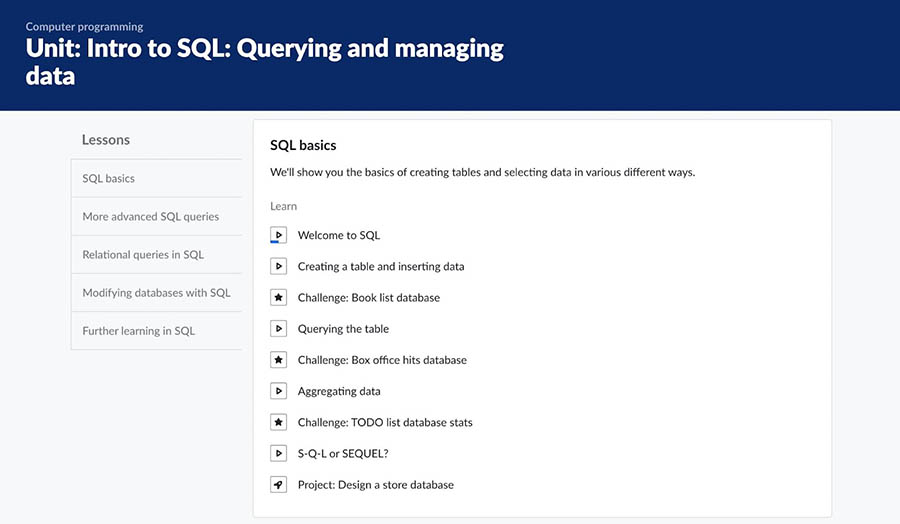The image size is (900, 524).
Task: Click rocket icon for Design a store database
Action: coord(279,484)
